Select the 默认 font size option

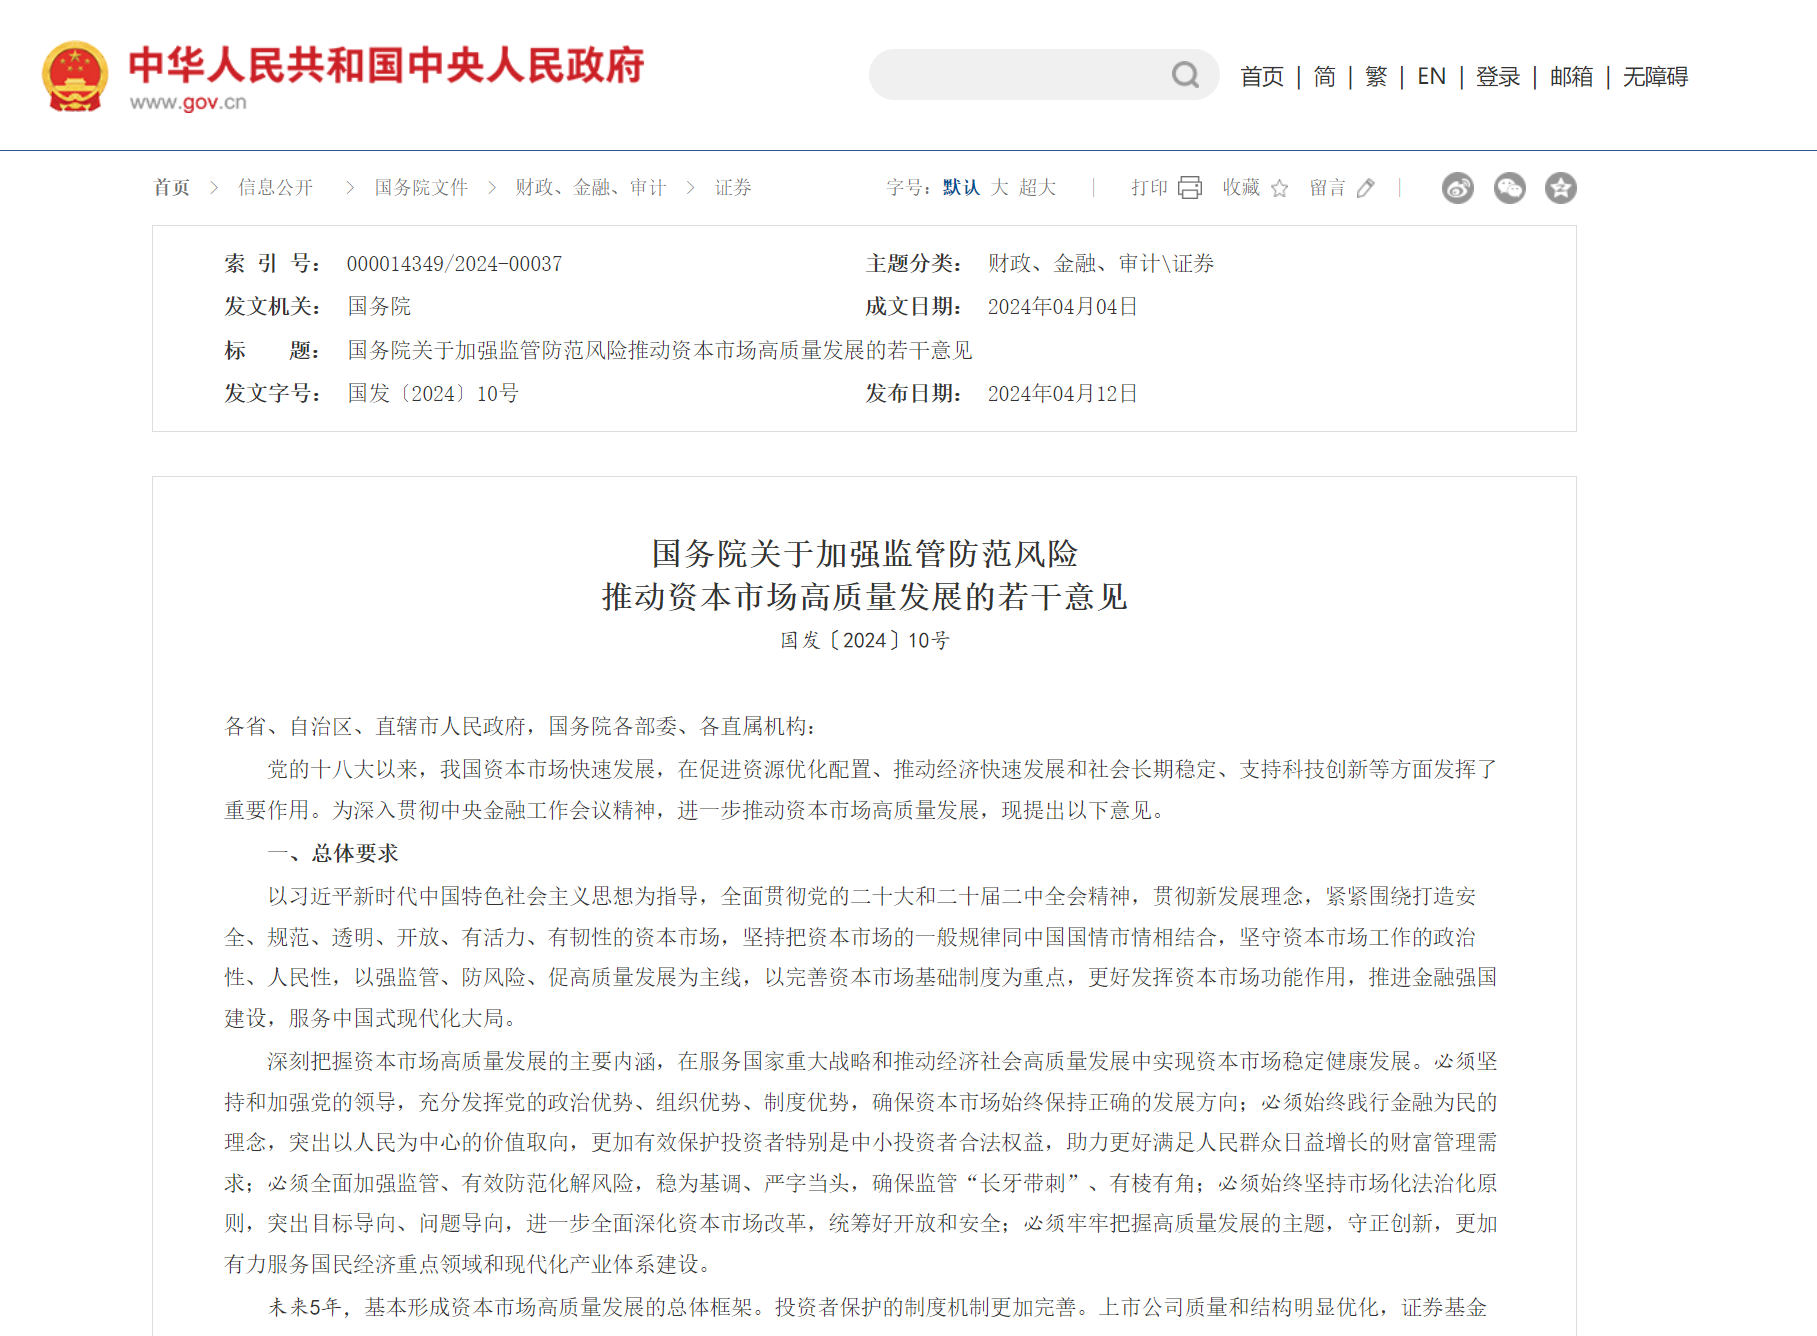961,188
